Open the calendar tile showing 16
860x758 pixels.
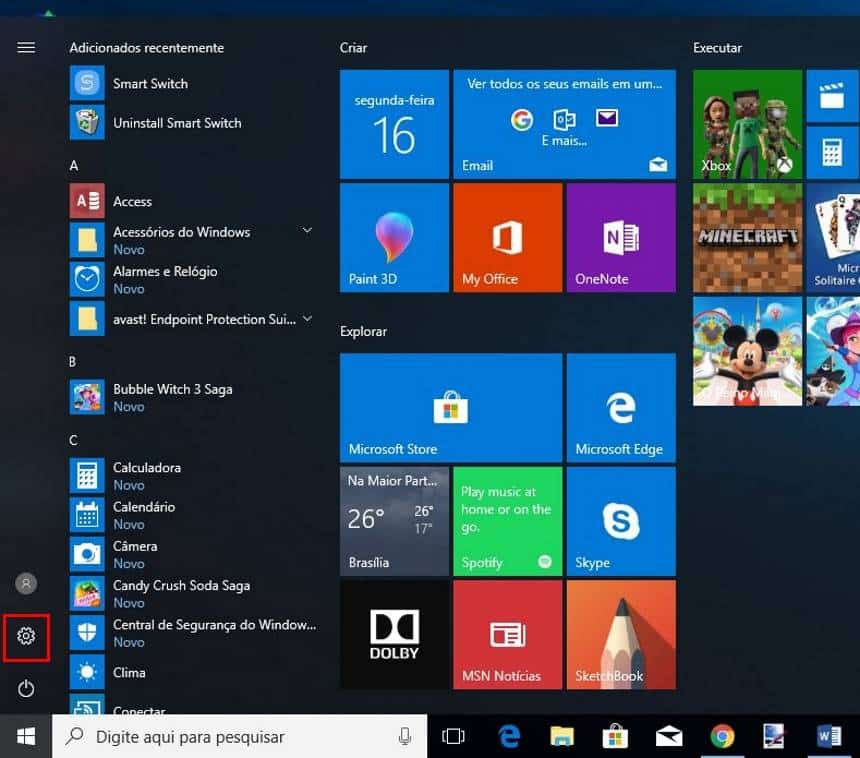point(394,124)
